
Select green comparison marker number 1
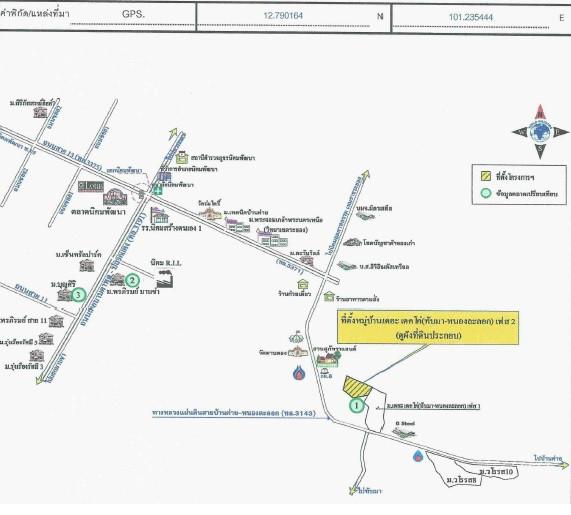tap(357, 405)
